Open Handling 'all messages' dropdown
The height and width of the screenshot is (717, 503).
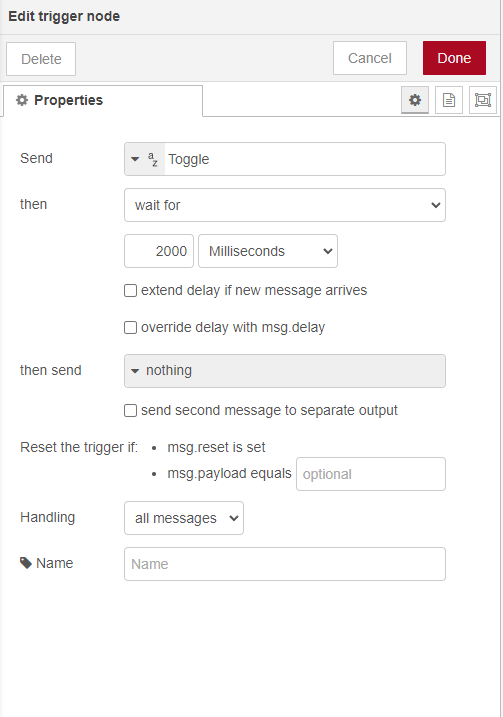pyautogui.click(x=184, y=518)
